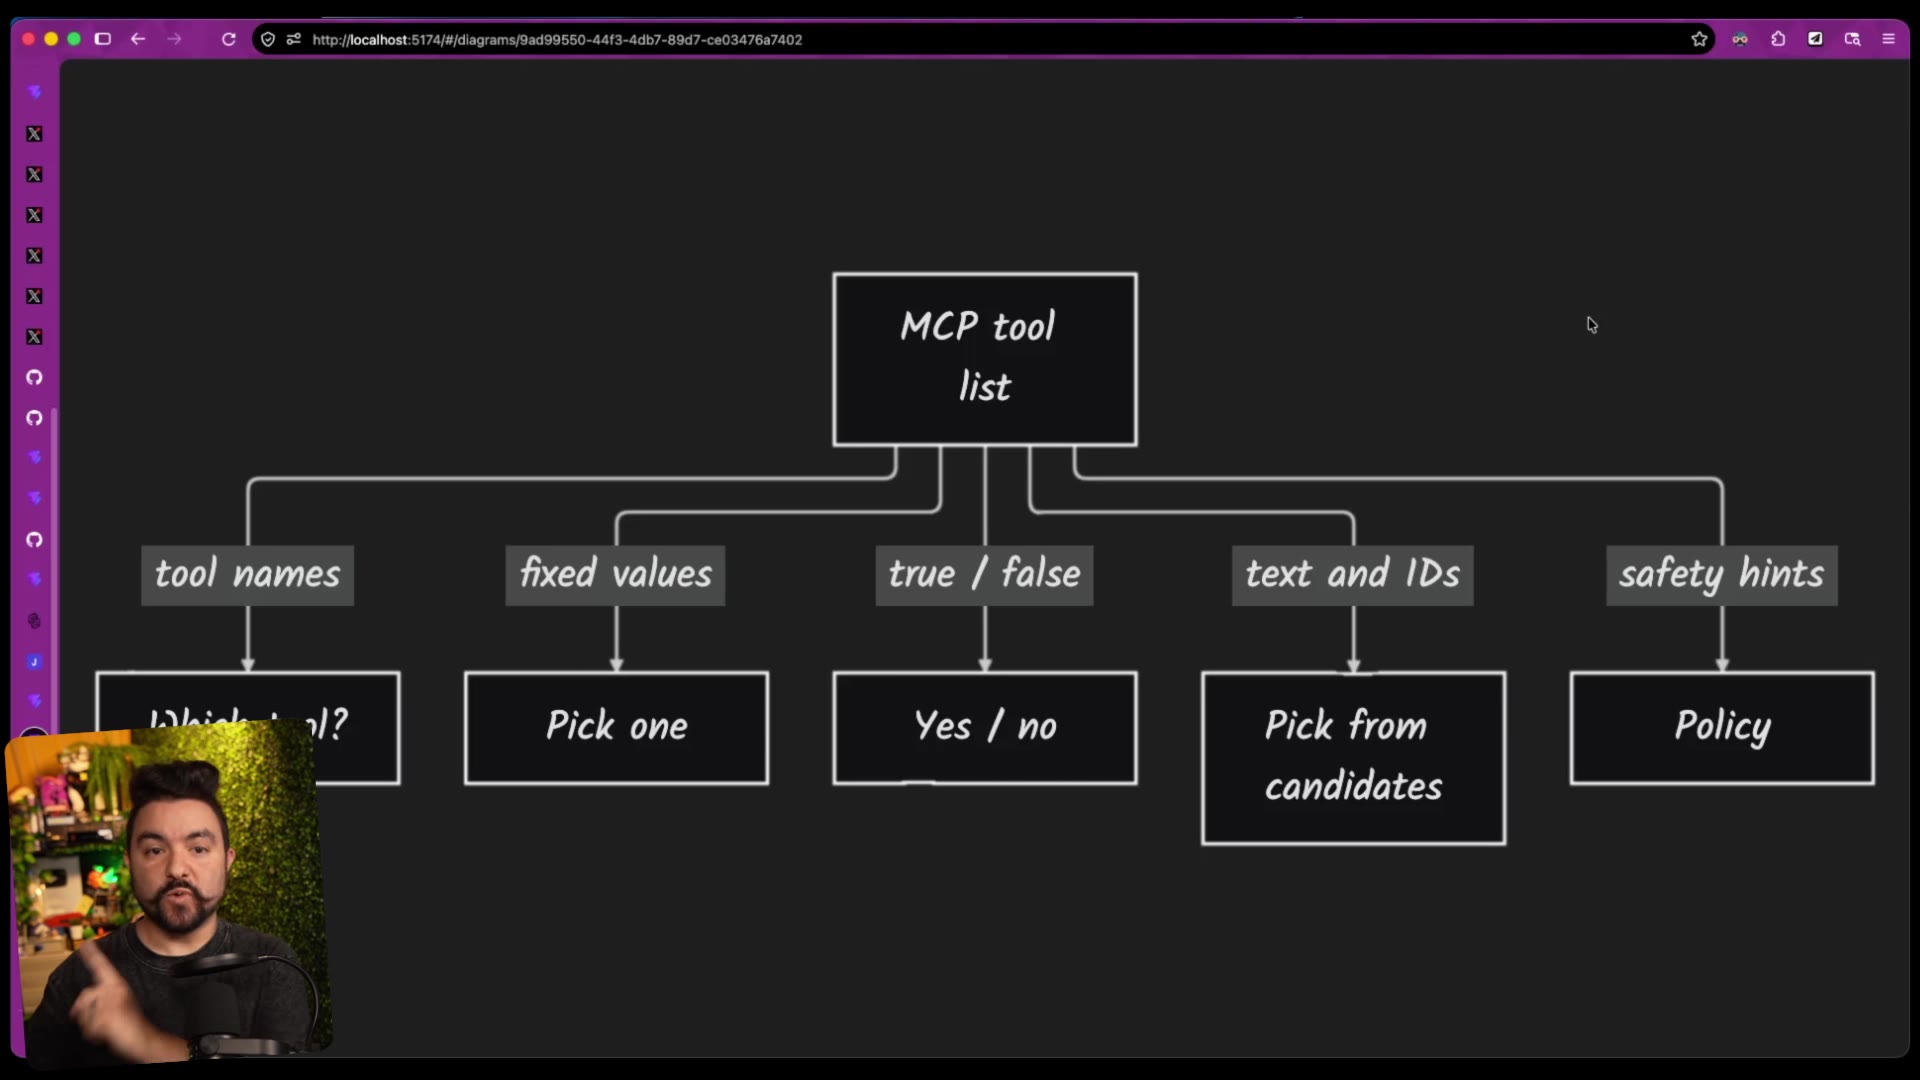The height and width of the screenshot is (1080, 1920).
Task: Go back to the previous page
Action: [138, 39]
